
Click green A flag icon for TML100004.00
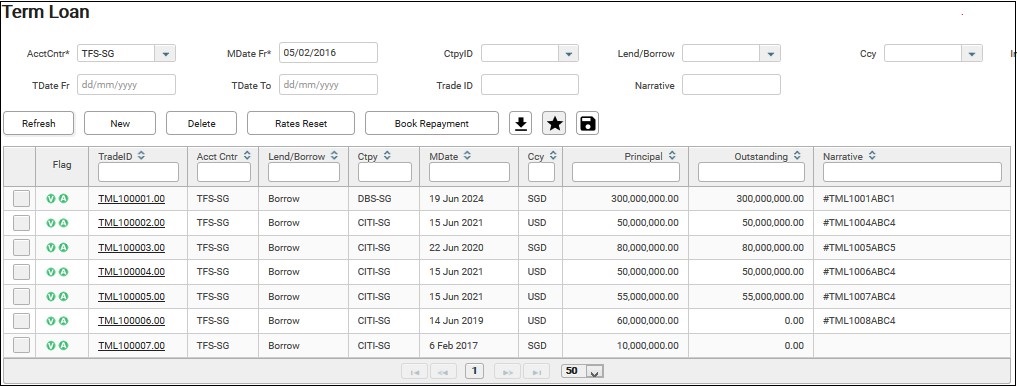tap(64, 272)
